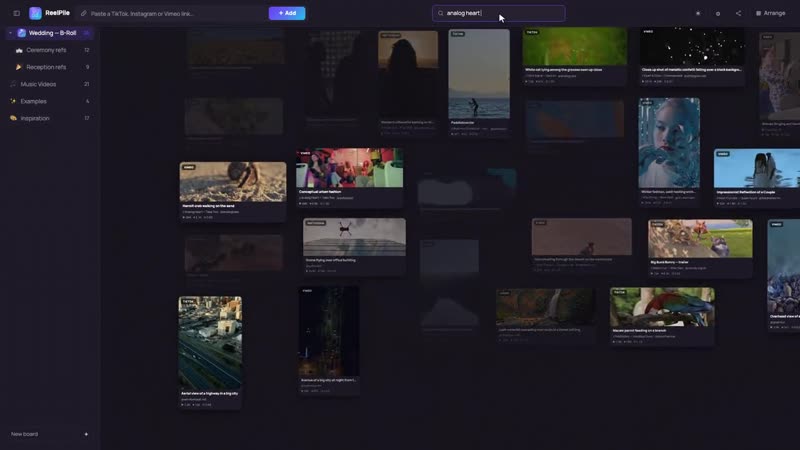Open Ceremony refs board
The height and width of the screenshot is (450, 800).
point(49,50)
